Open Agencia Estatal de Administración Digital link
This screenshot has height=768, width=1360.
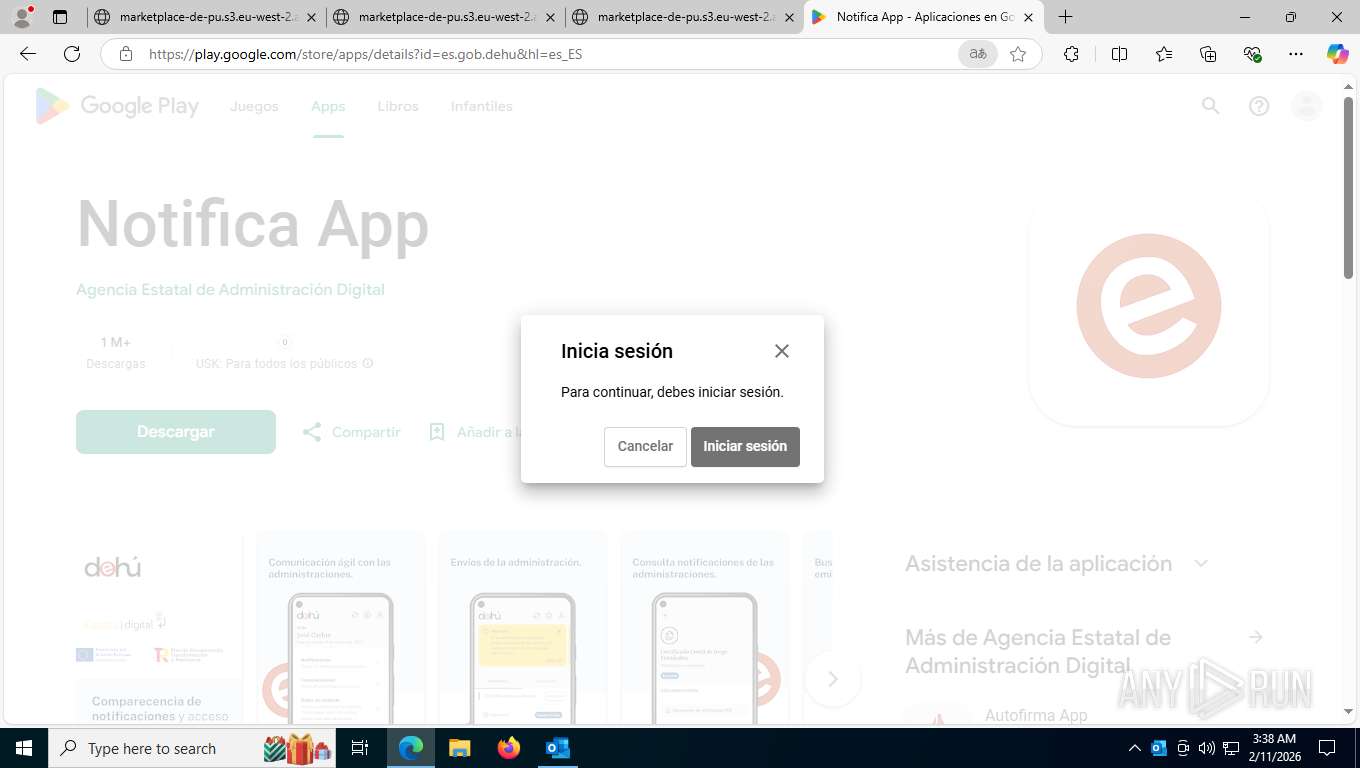click(x=230, y=290)
